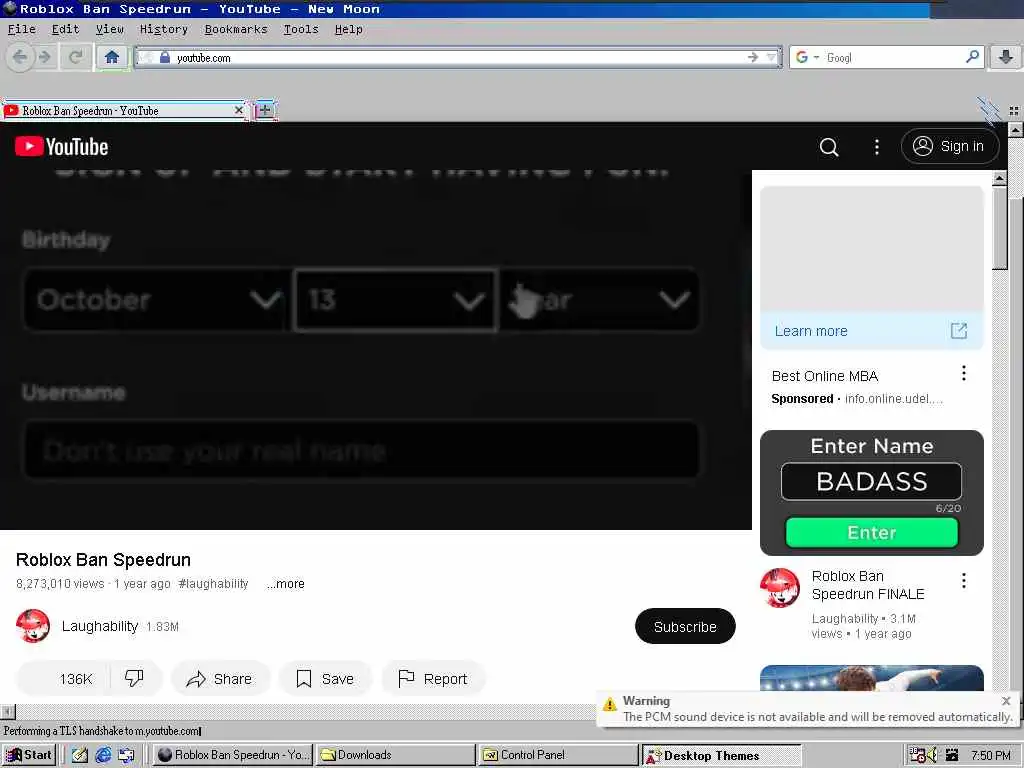This screenshot has width=1024, height=768.
Task: Click the 7:50 PM clock
Action: tap(990, 756)
